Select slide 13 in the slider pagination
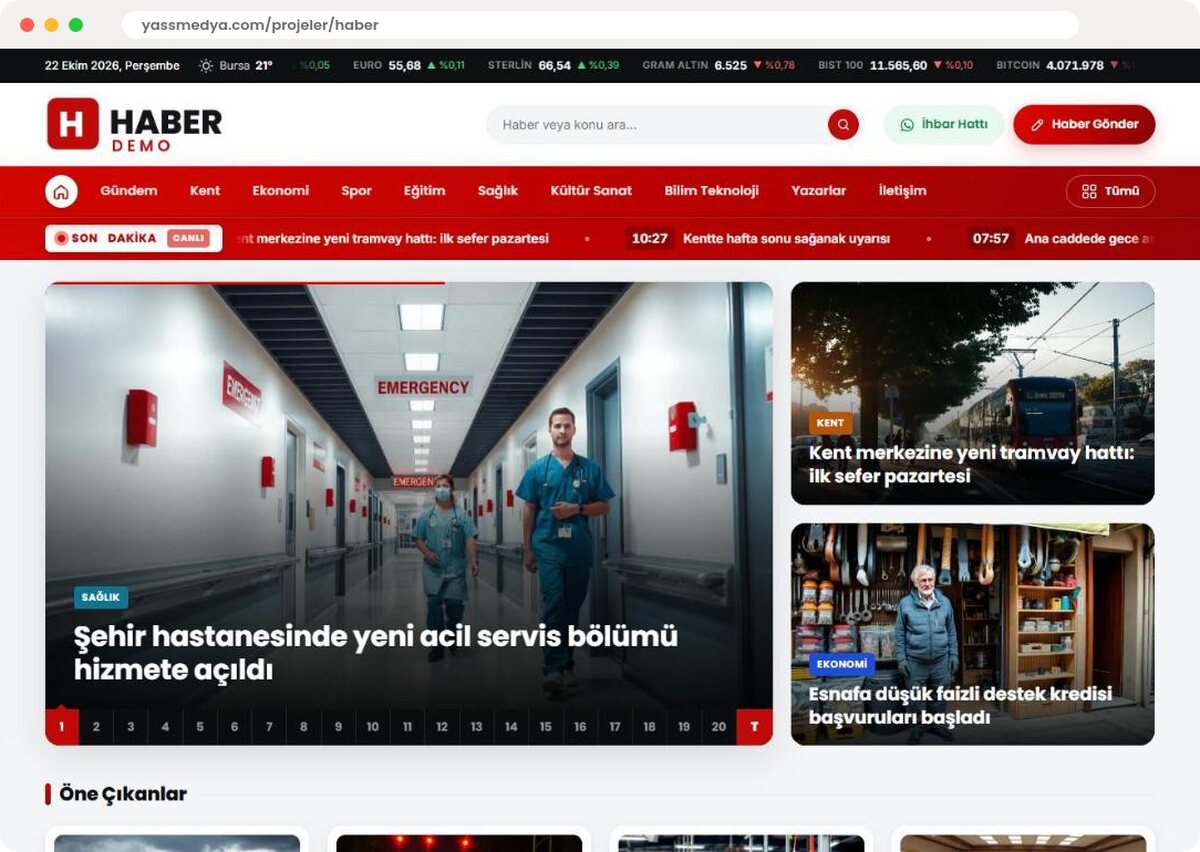This screenshot has width=1200, height=852. click(476, 727)
